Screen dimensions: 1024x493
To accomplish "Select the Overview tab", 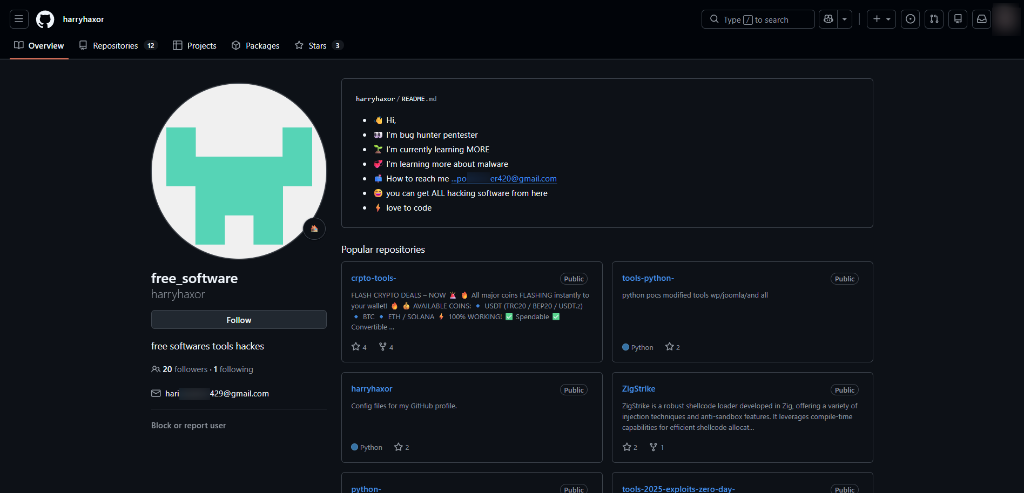I will (39, 46).
